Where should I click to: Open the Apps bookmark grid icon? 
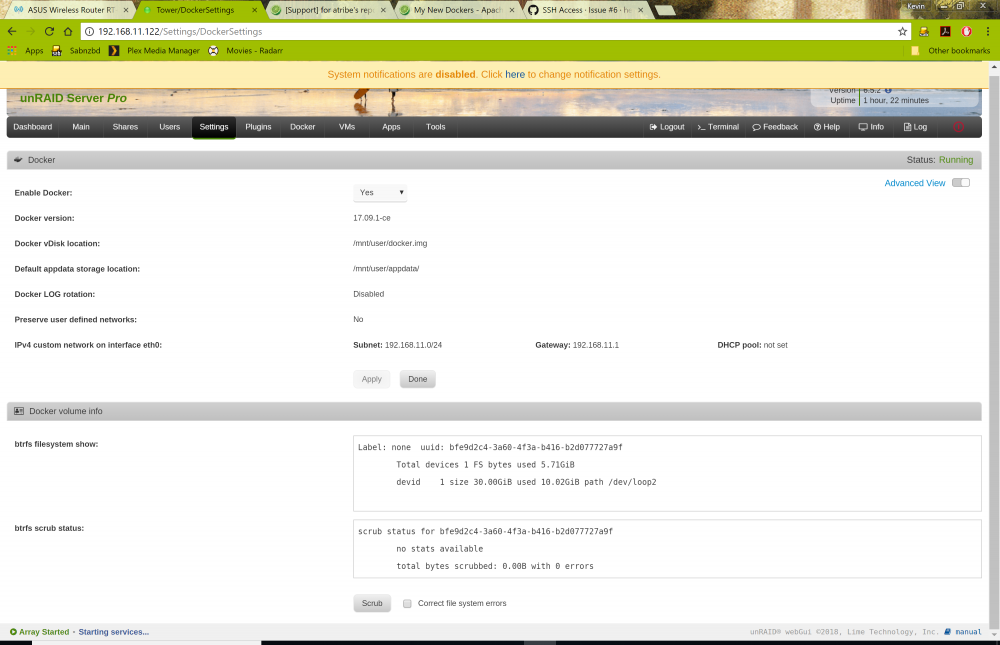tap(12, 50)
